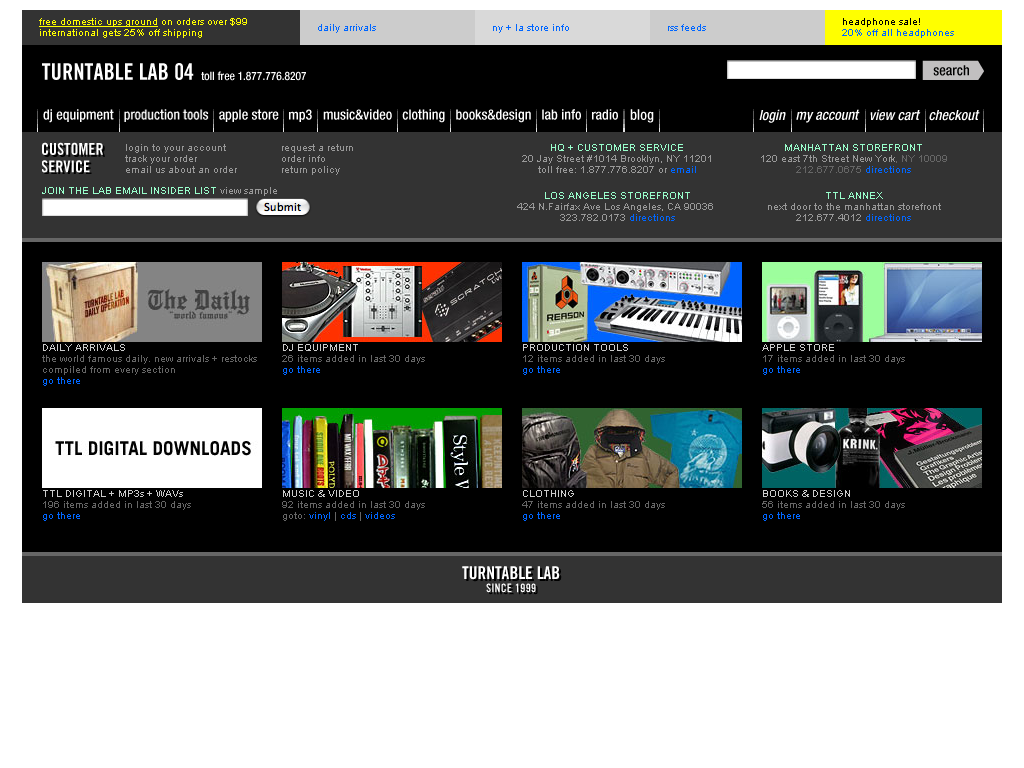Get directions to Los Angeles storefront
This screenshot has width=1024, height=768.
652,218
